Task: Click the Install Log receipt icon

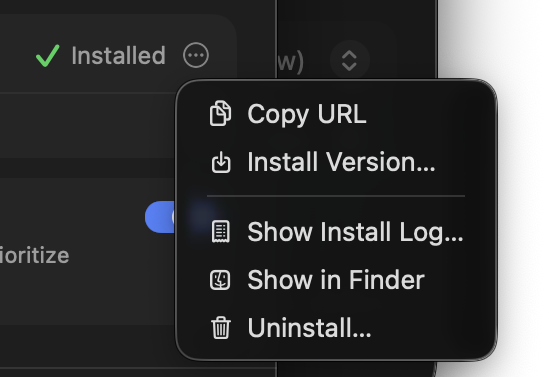Action: coord(221,231)
